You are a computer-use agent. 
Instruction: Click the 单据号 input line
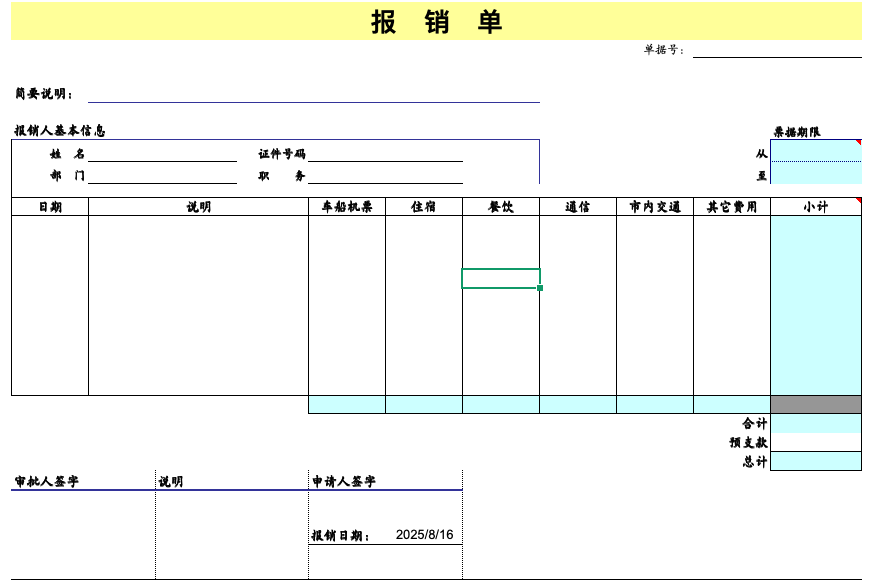pos(777,50)
